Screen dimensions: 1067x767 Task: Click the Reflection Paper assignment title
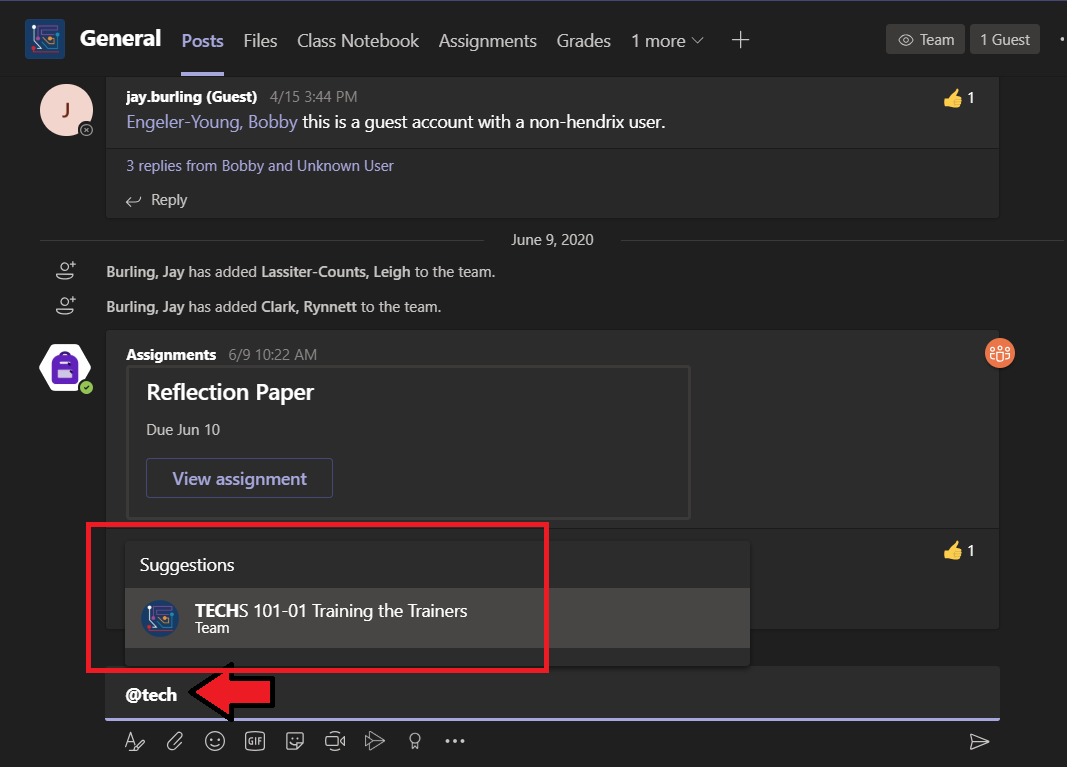click(x=230, y=392)
